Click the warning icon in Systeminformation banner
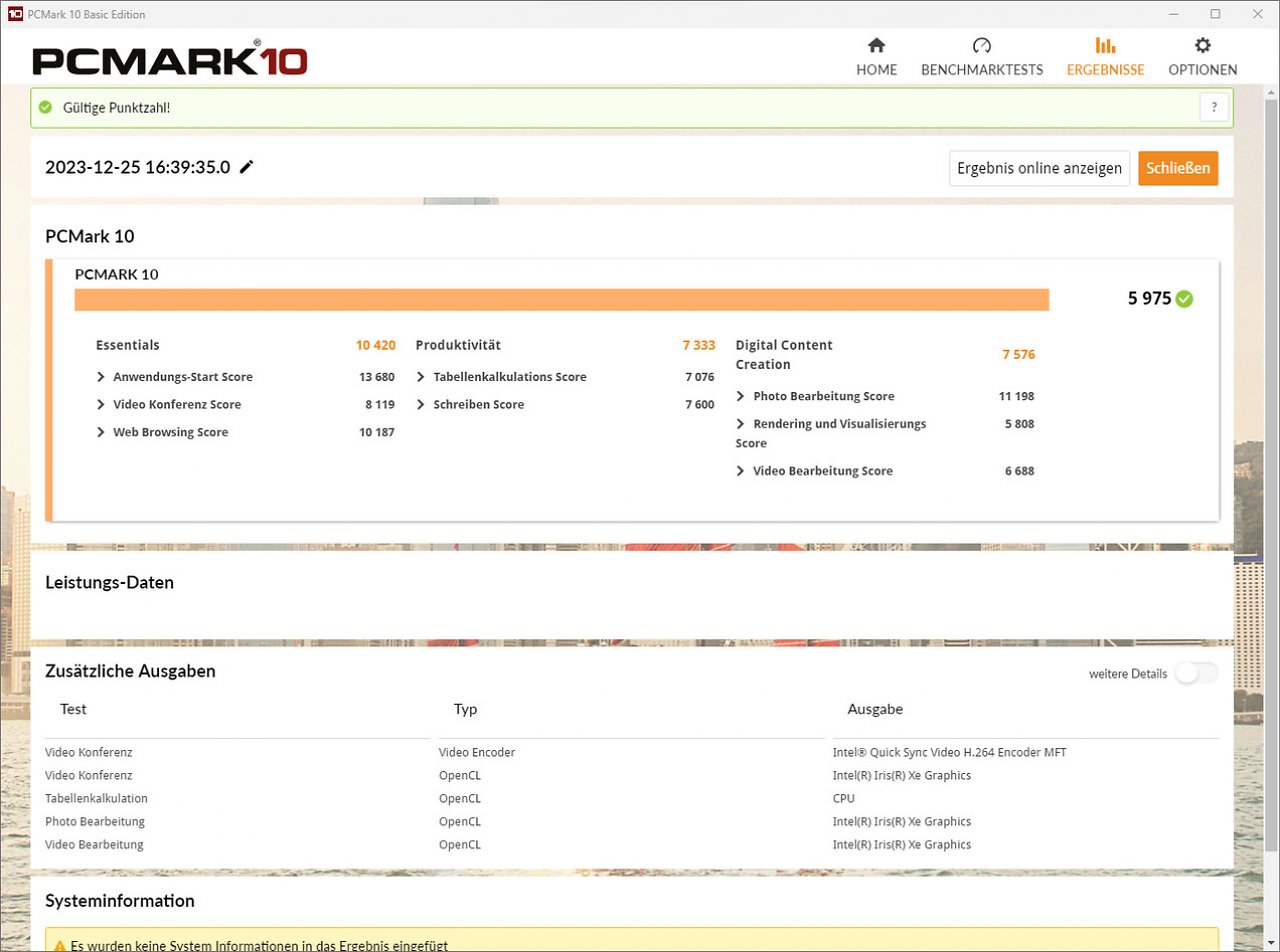Screen dimensions: 1280x952 click(x=60, y=945)
